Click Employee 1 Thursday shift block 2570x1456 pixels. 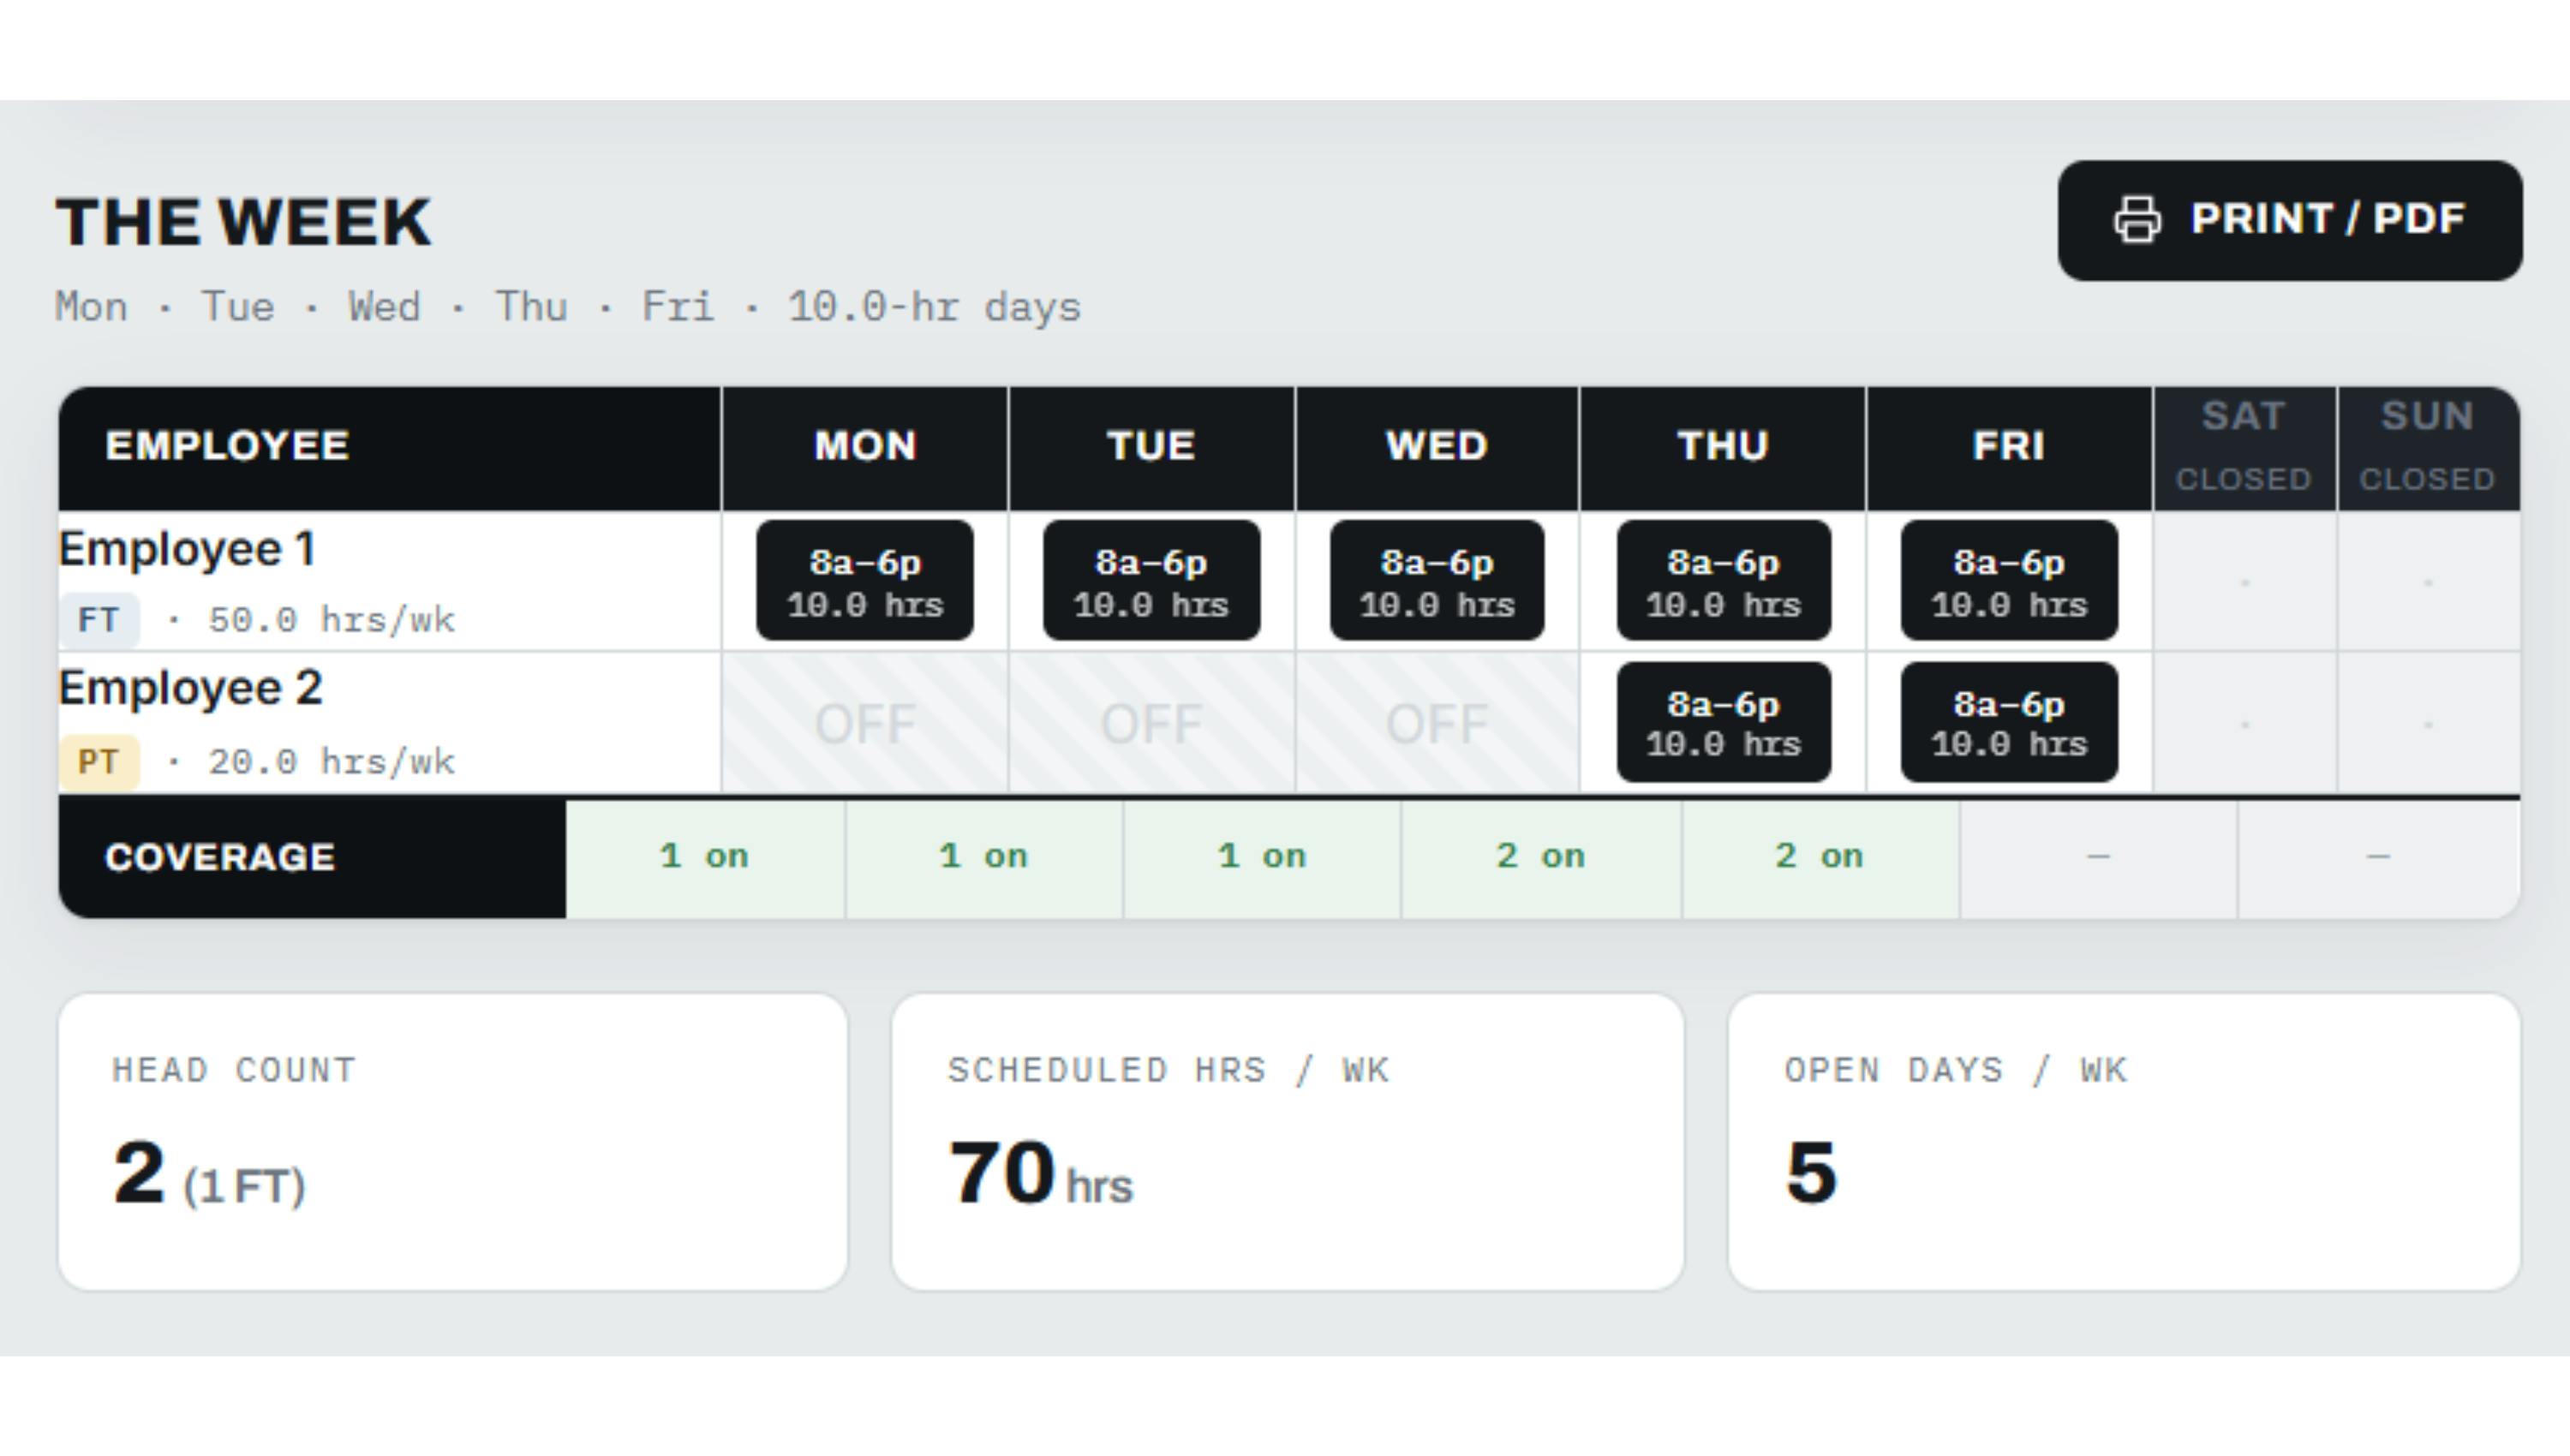pos(1724,581)
